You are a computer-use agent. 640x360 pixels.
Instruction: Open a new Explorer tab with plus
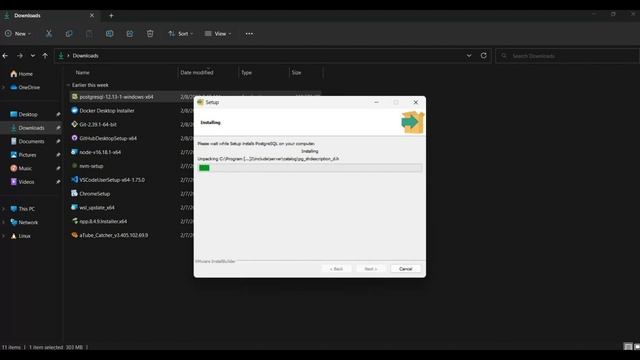coord(111,16)
